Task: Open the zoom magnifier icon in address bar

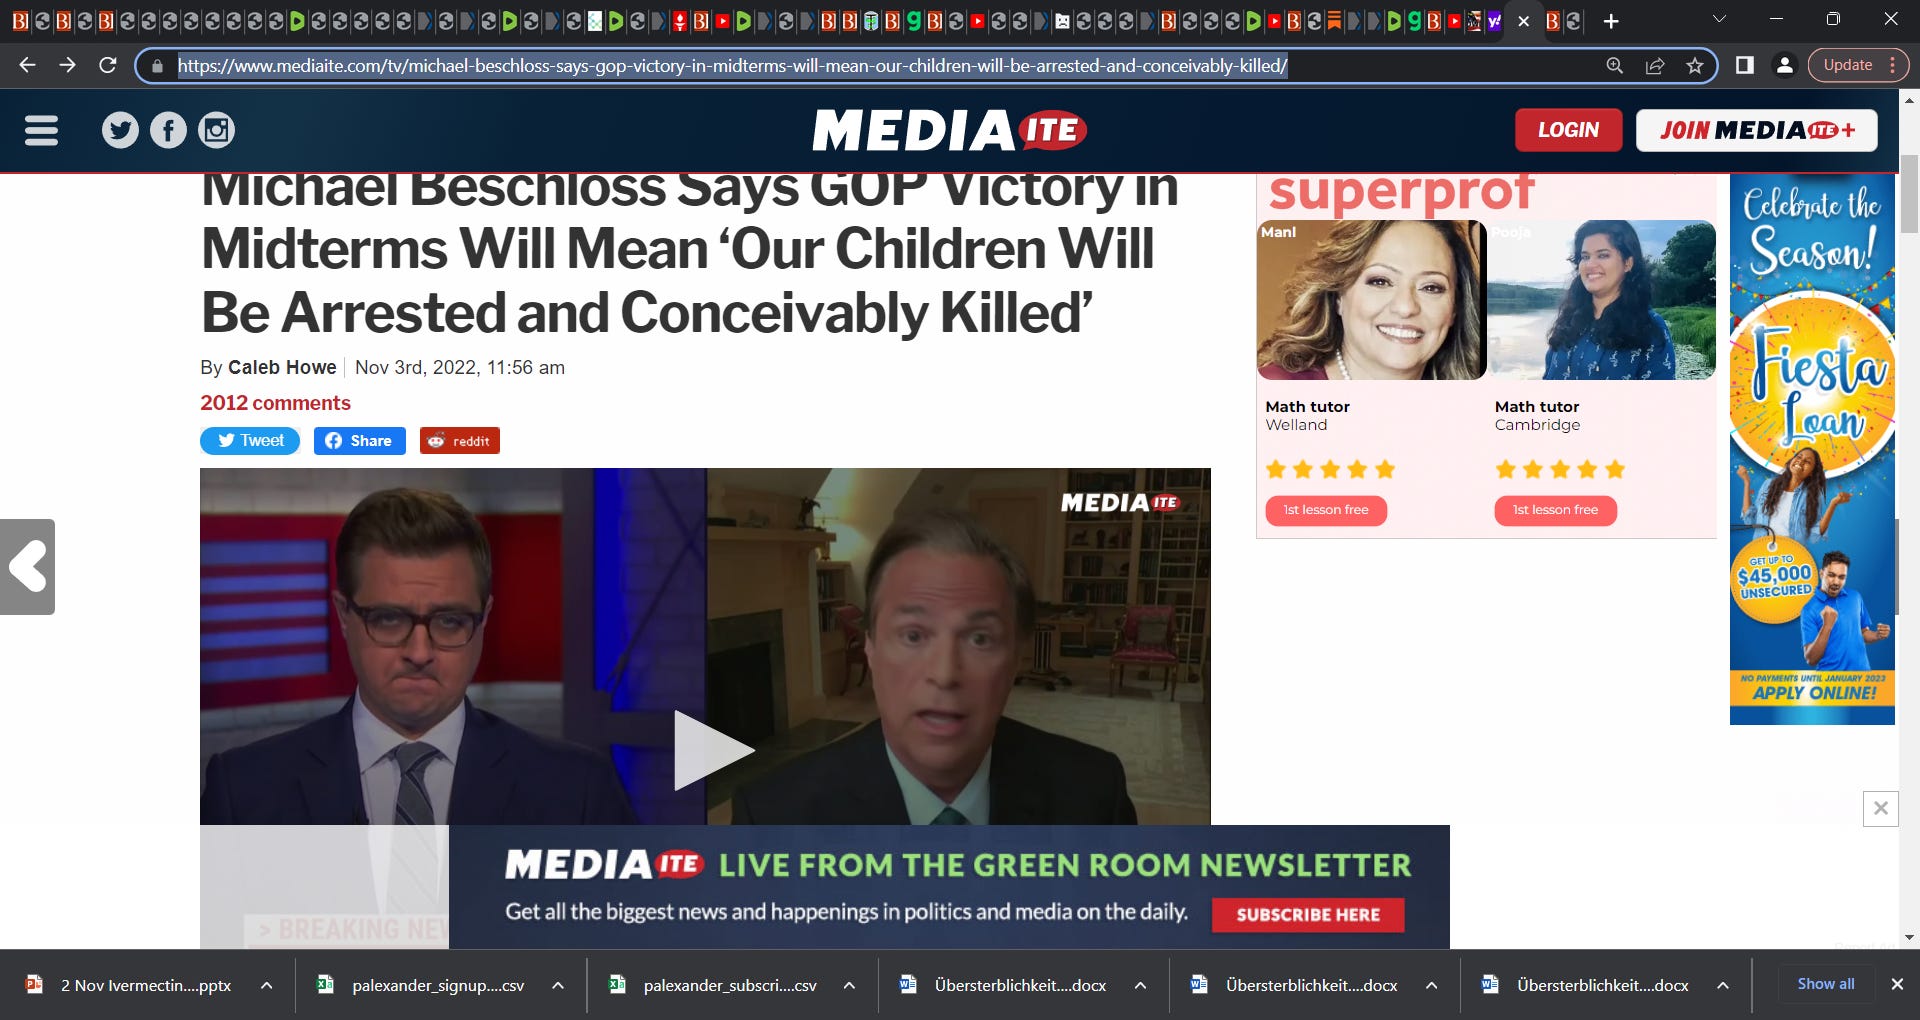Action: 1614,66
